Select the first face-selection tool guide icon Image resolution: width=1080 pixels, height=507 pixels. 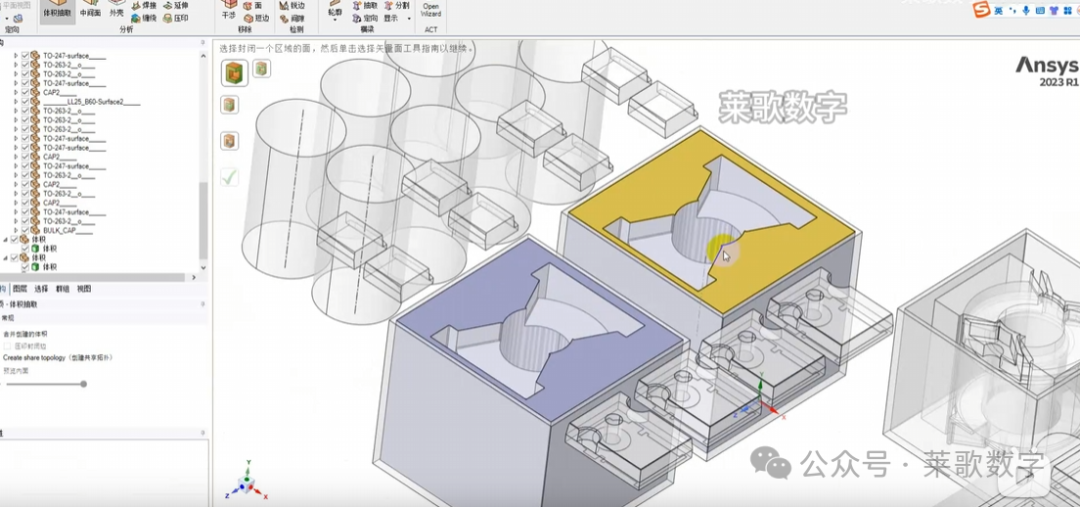click(234, 72)
